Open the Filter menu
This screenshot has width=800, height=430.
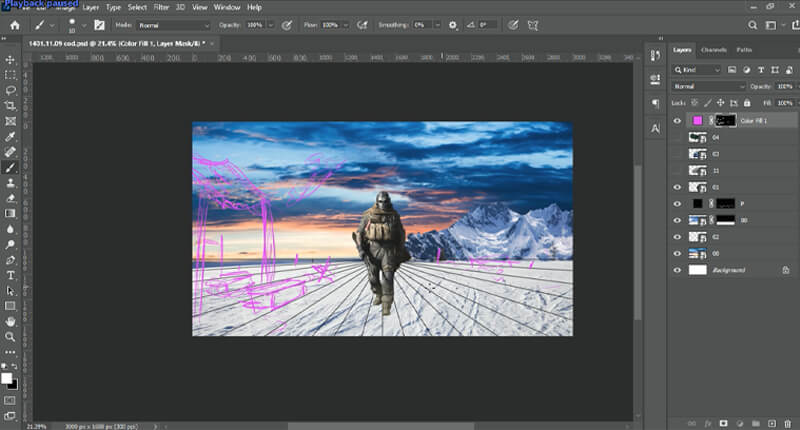click(161, 7)
